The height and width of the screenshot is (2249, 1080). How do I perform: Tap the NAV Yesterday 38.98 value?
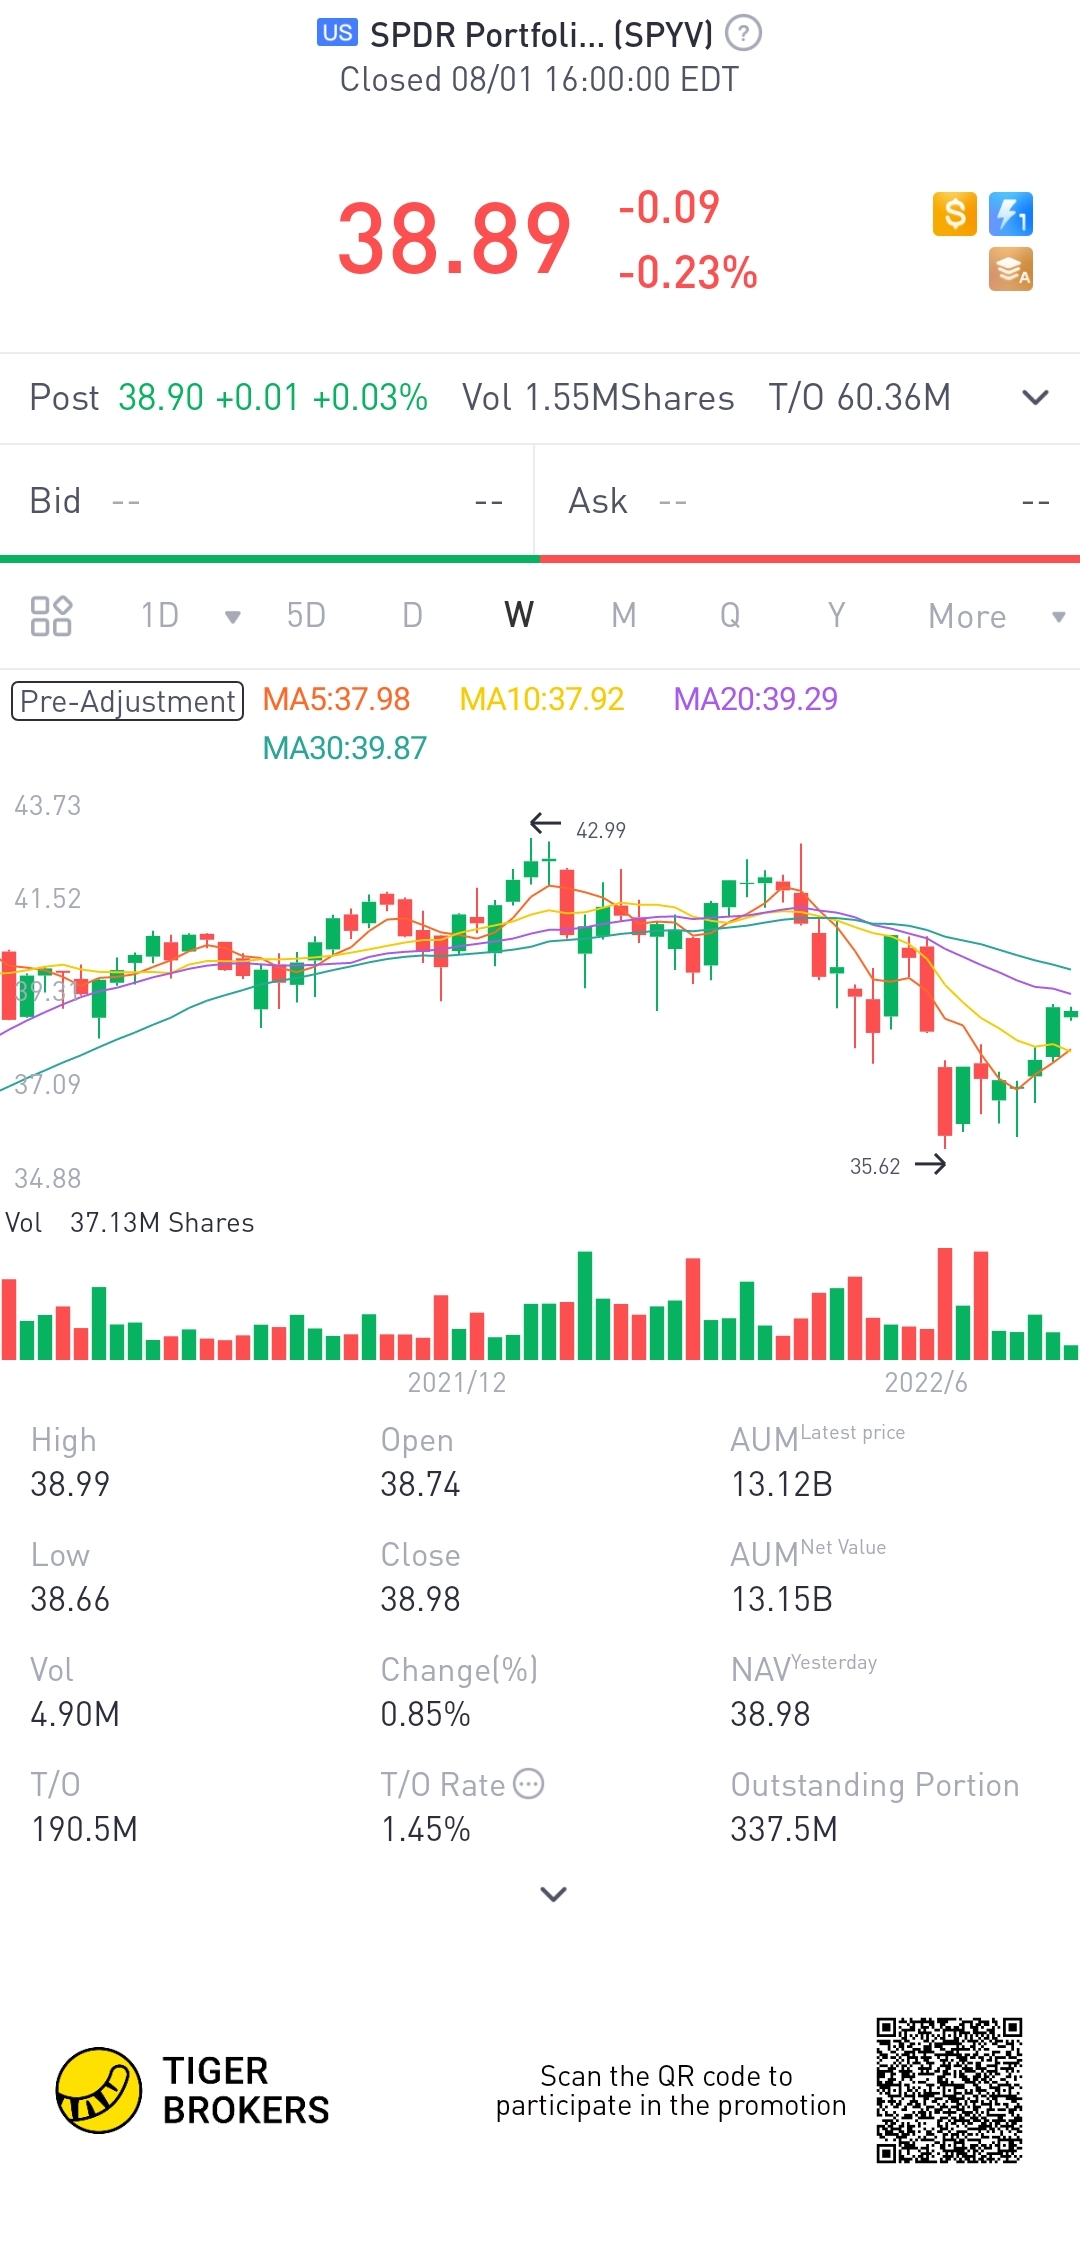click(770, 1714)
